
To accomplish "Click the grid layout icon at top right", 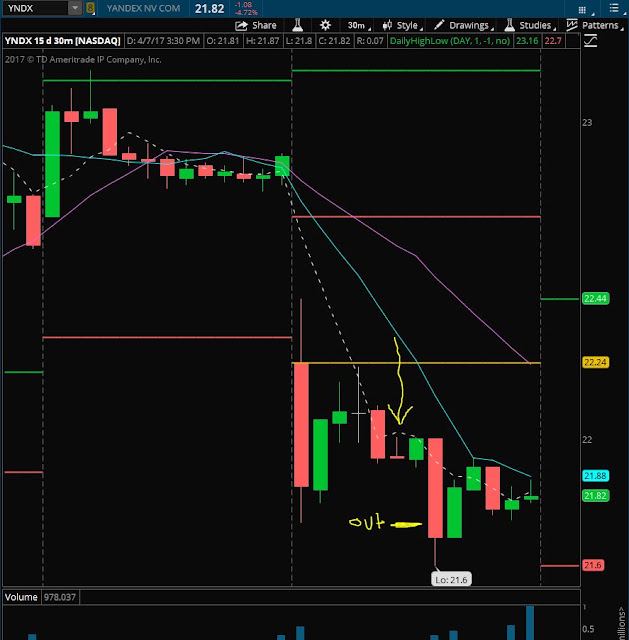I will (x=583, y=9).
